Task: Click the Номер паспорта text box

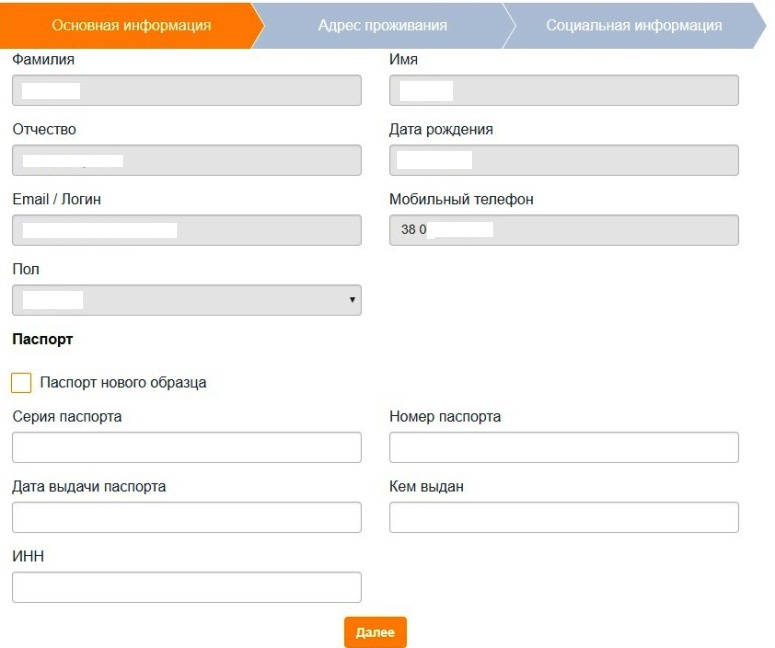Action: click(x=563, y=448)
